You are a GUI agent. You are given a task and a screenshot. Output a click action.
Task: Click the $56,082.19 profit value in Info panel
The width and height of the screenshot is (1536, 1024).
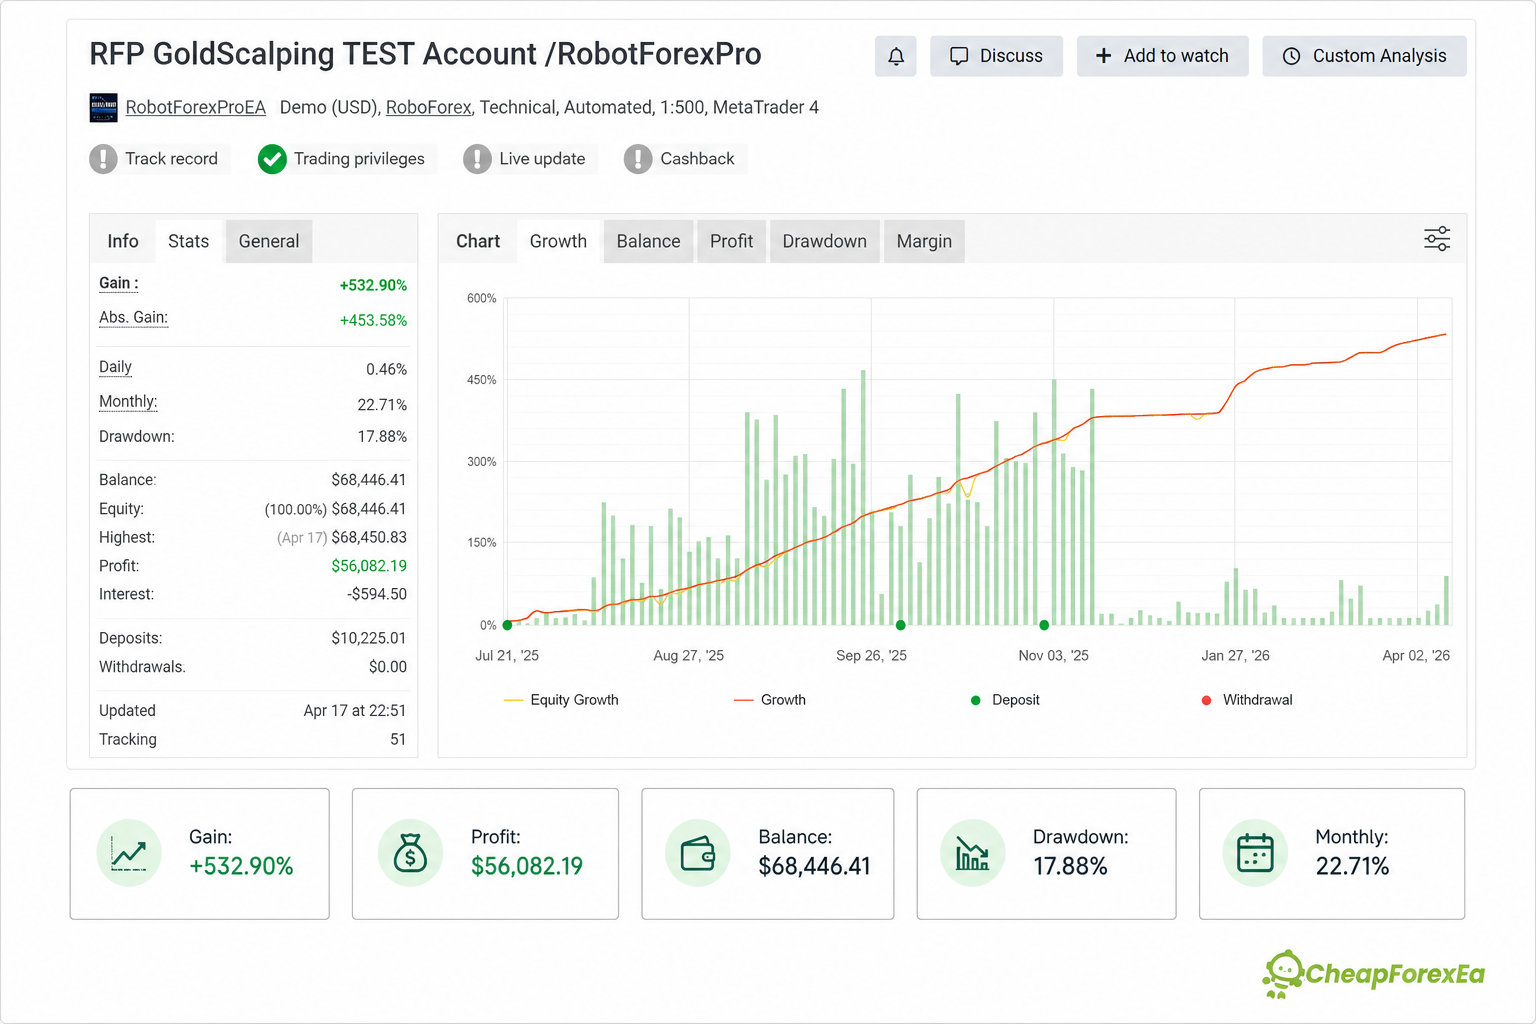tap(369, 566)
